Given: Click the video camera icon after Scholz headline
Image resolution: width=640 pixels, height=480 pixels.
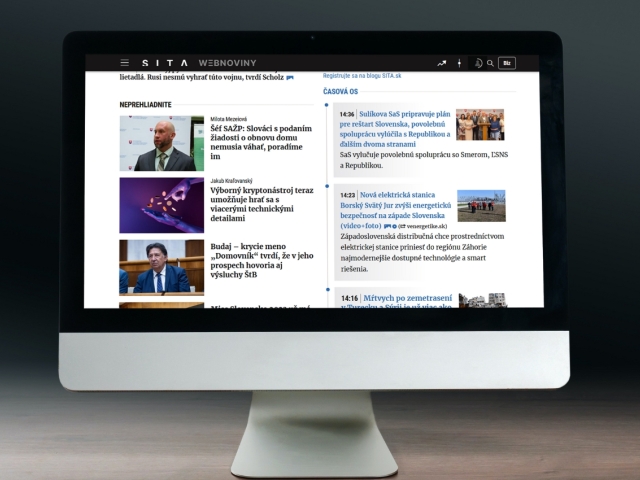Looking at the screenshot, I should click(x=290, y=78).
